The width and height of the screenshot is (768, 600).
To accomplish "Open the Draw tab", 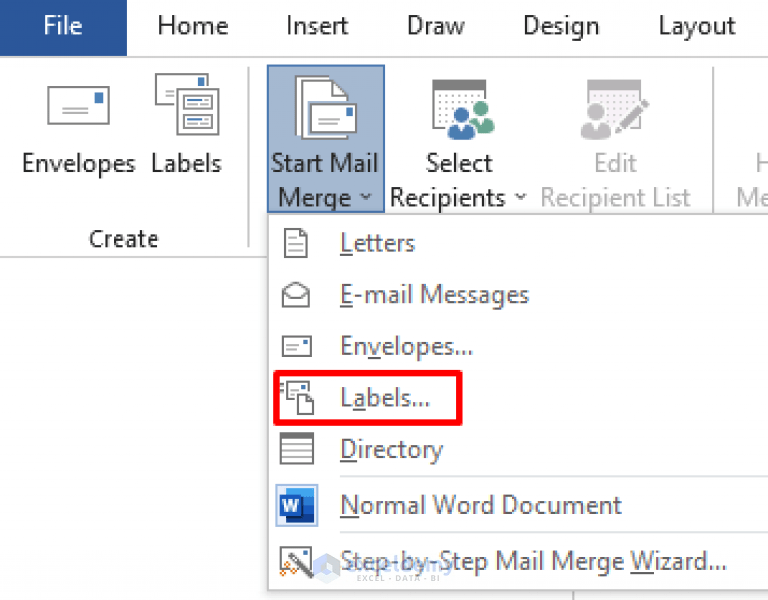I will (x=435, y=25).
